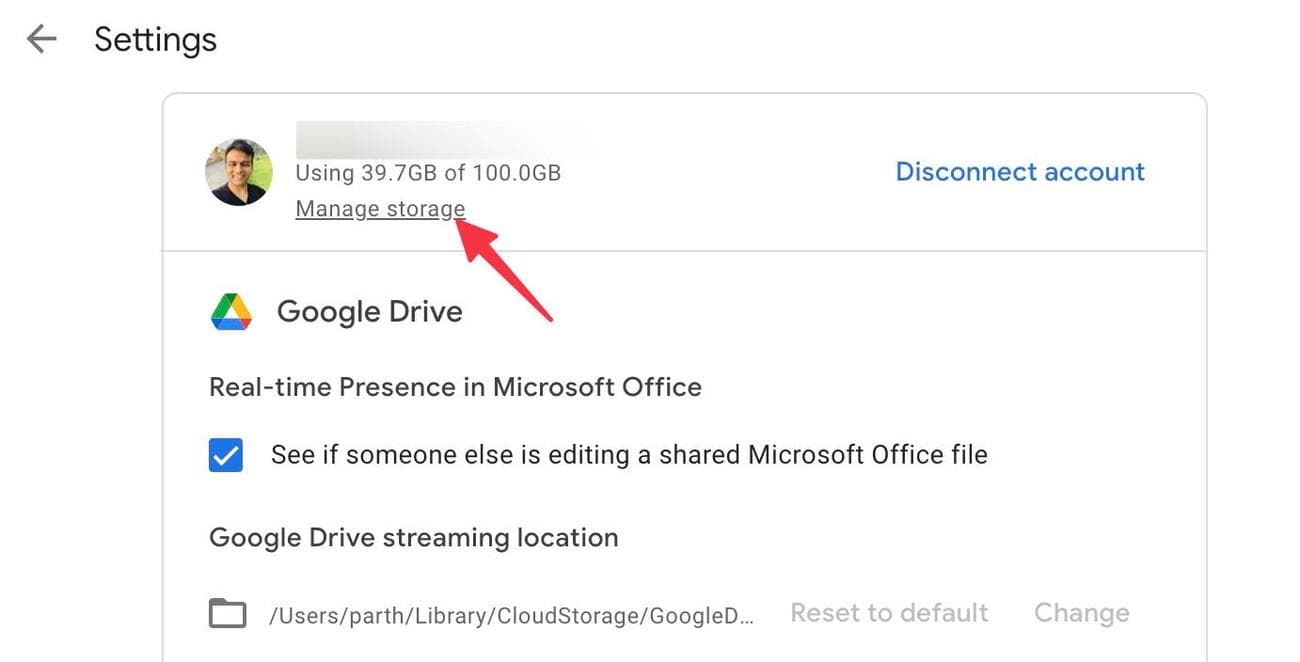The height and width of the screenshot is (662, 1300).
Task: Click the storage usage text showing 39.7GB
Action: point(428,172)
